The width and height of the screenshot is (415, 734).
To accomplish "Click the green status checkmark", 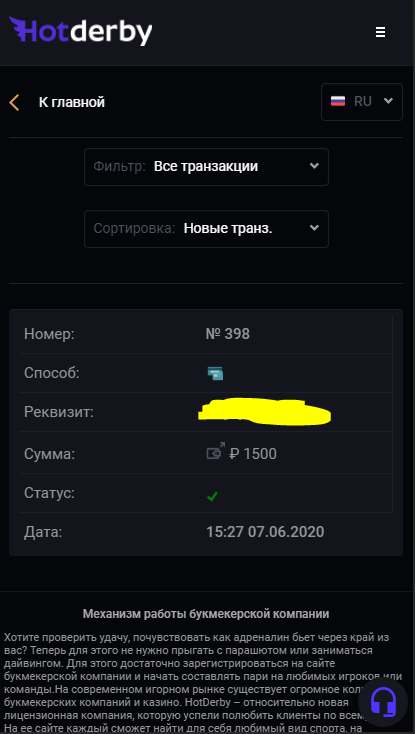I will pos(212,496).
